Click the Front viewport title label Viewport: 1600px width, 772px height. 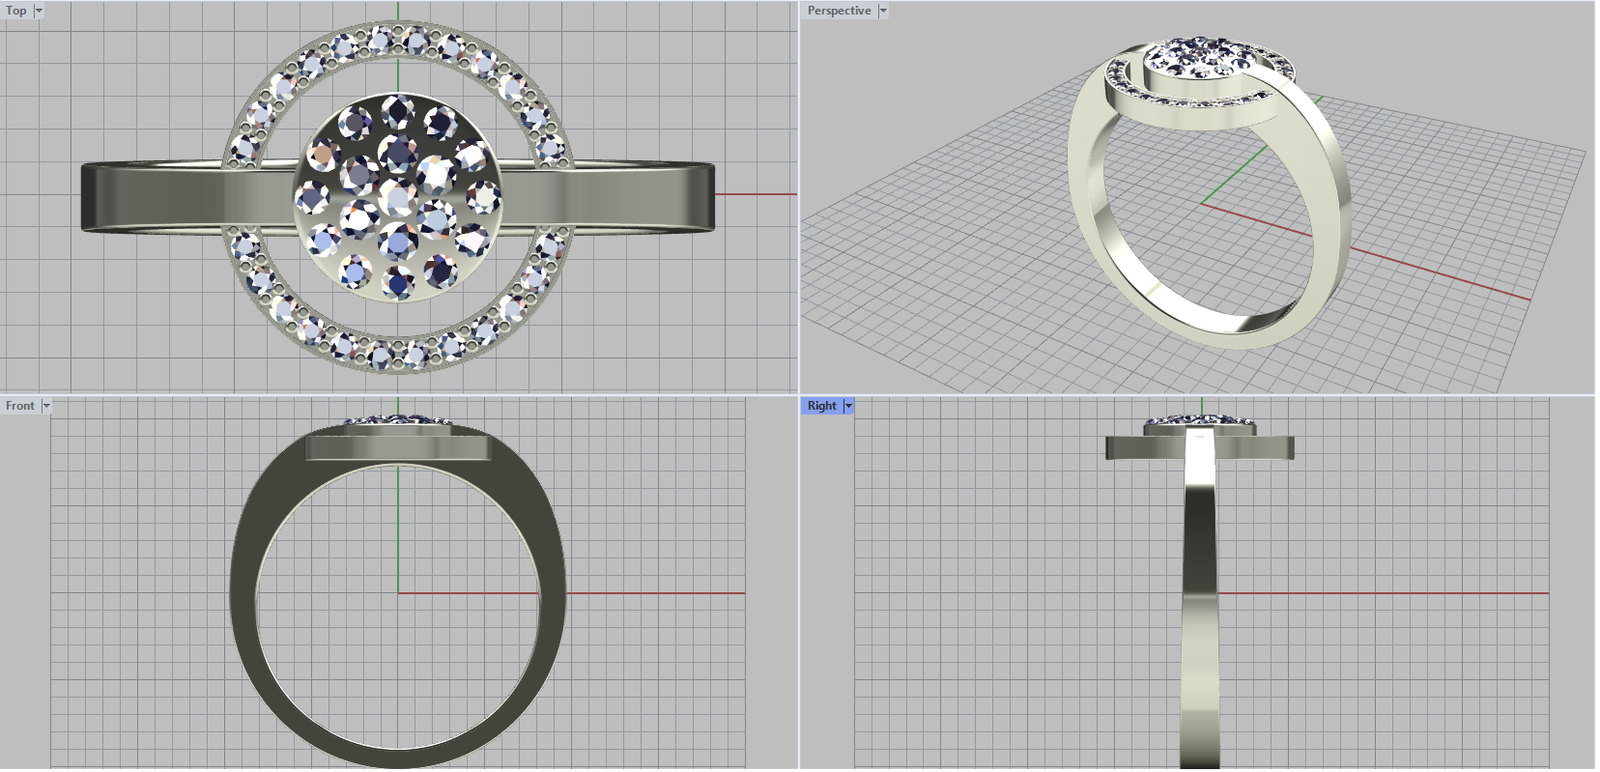click(x=20, y=406)
